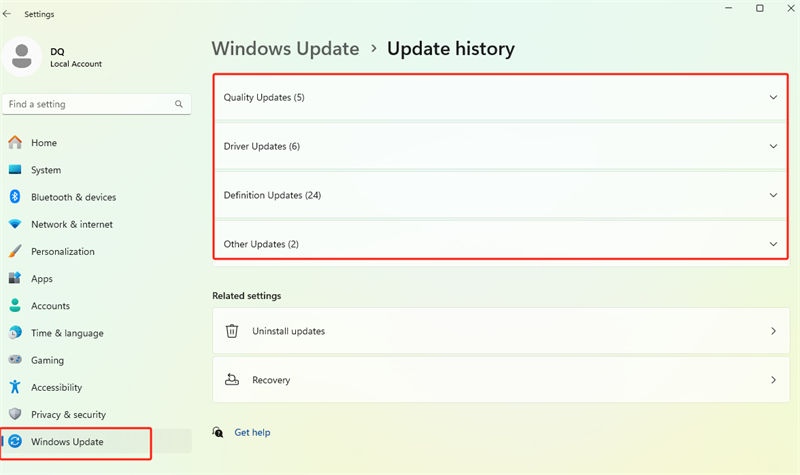Close the Settings window
This screenshot has height=475, width=800.
pos(790,8)
